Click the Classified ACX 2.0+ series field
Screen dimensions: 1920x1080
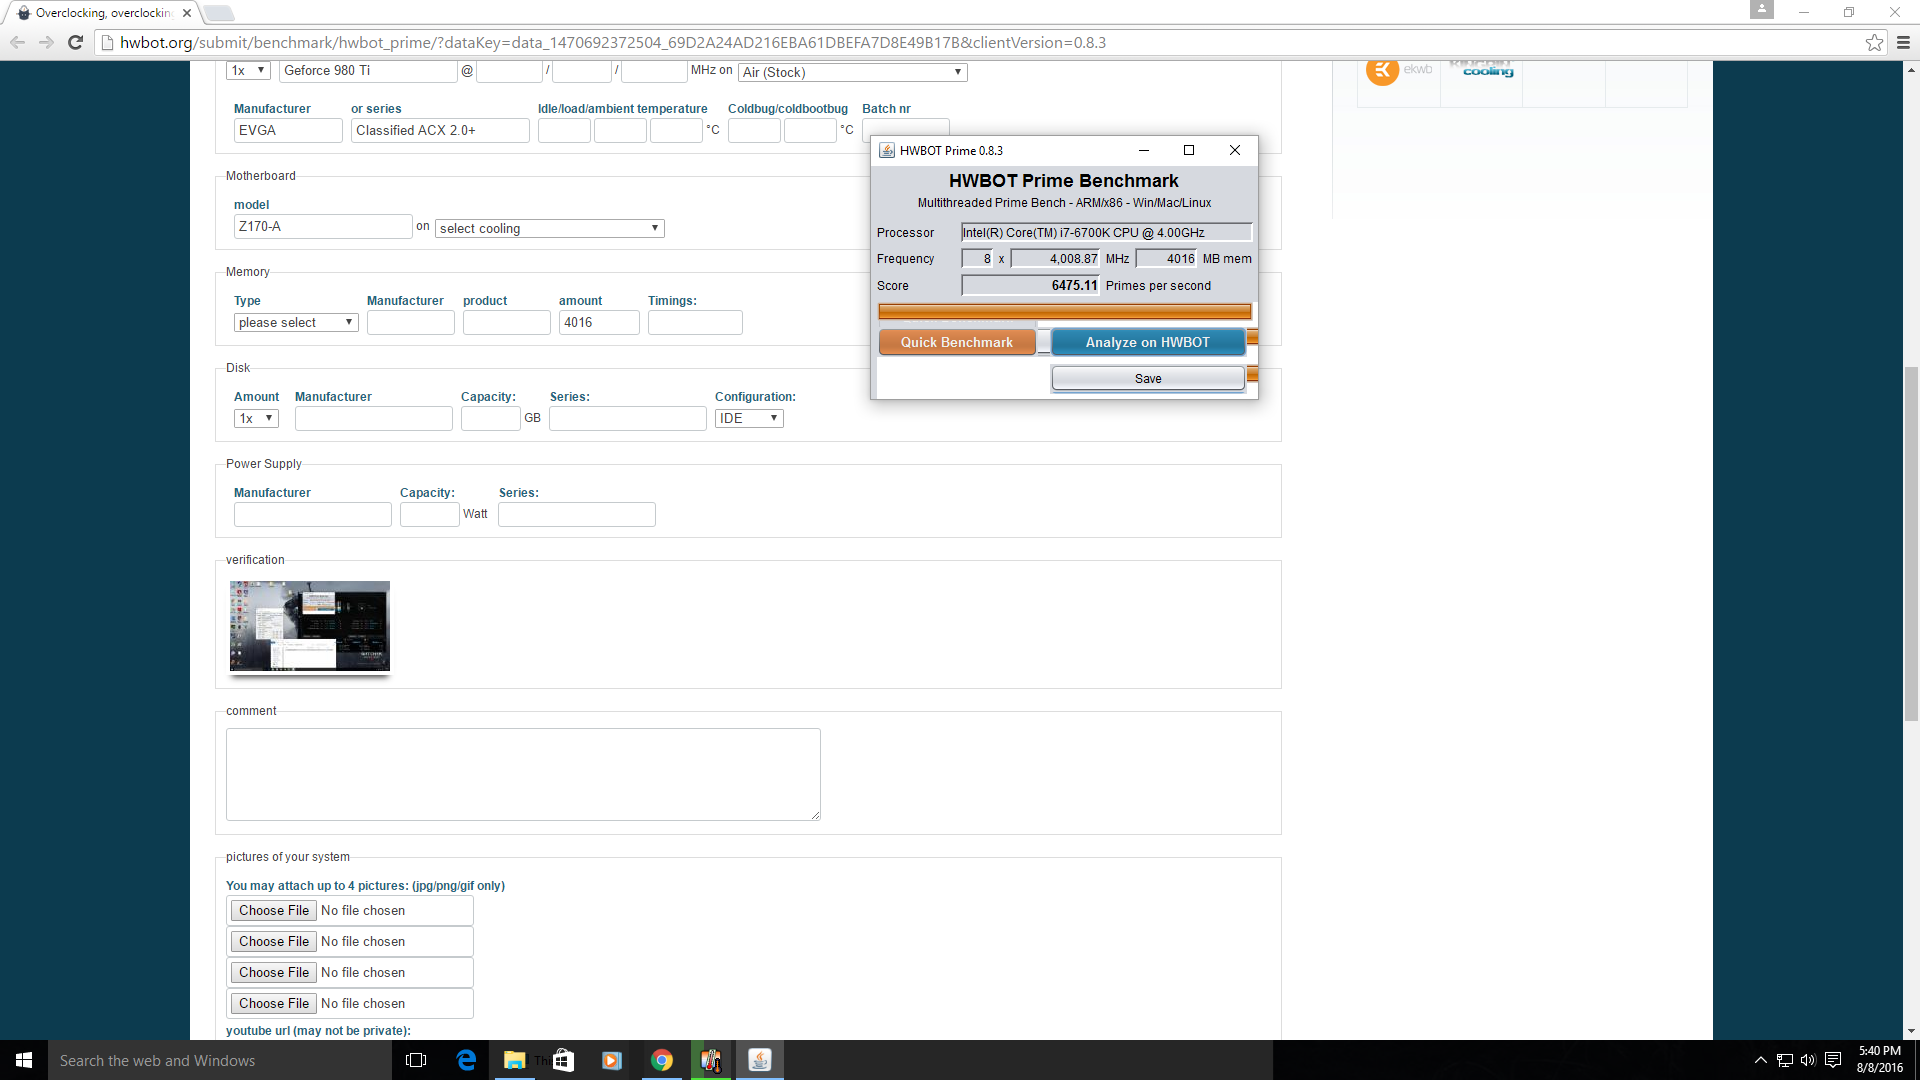pos(440,130)
